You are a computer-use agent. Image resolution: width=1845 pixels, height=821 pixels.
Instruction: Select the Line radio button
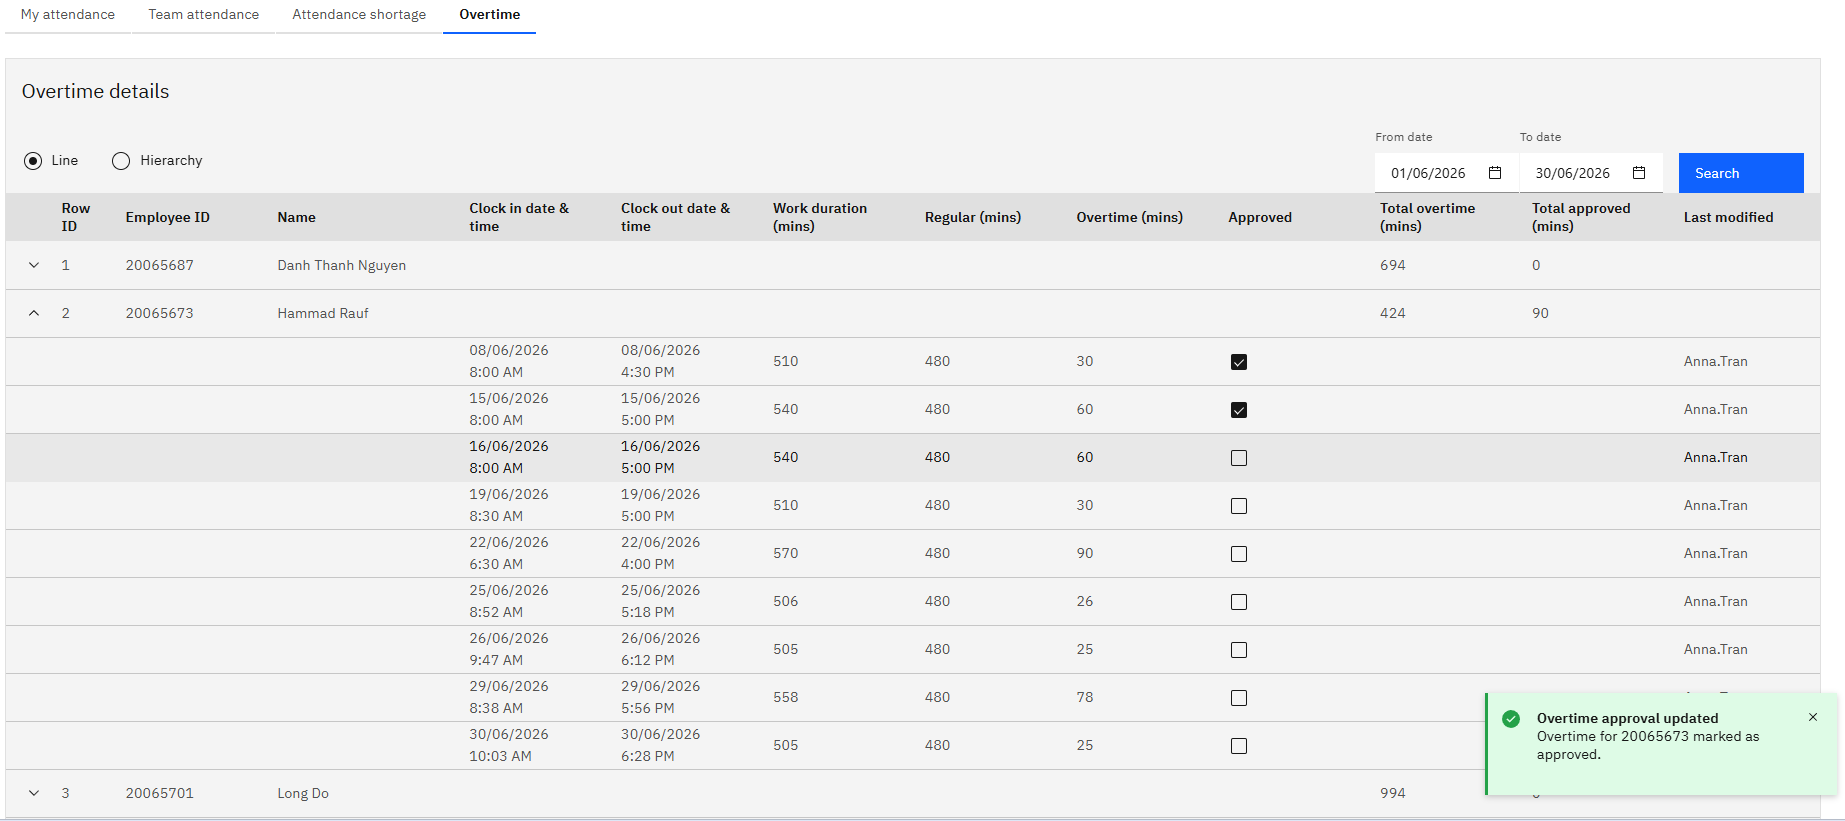tap(33, 161)
